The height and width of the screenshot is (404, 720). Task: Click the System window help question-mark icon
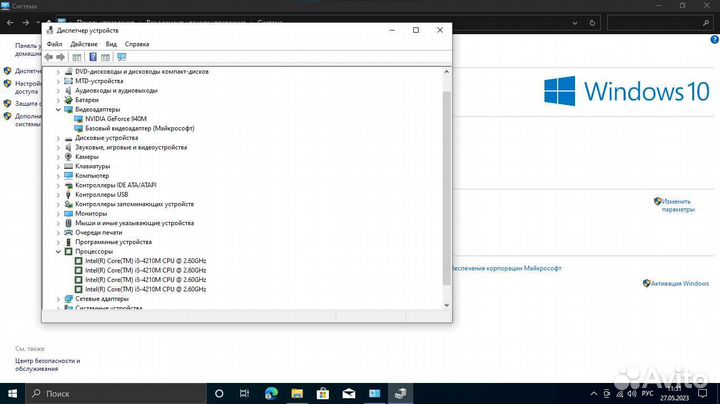714,40
